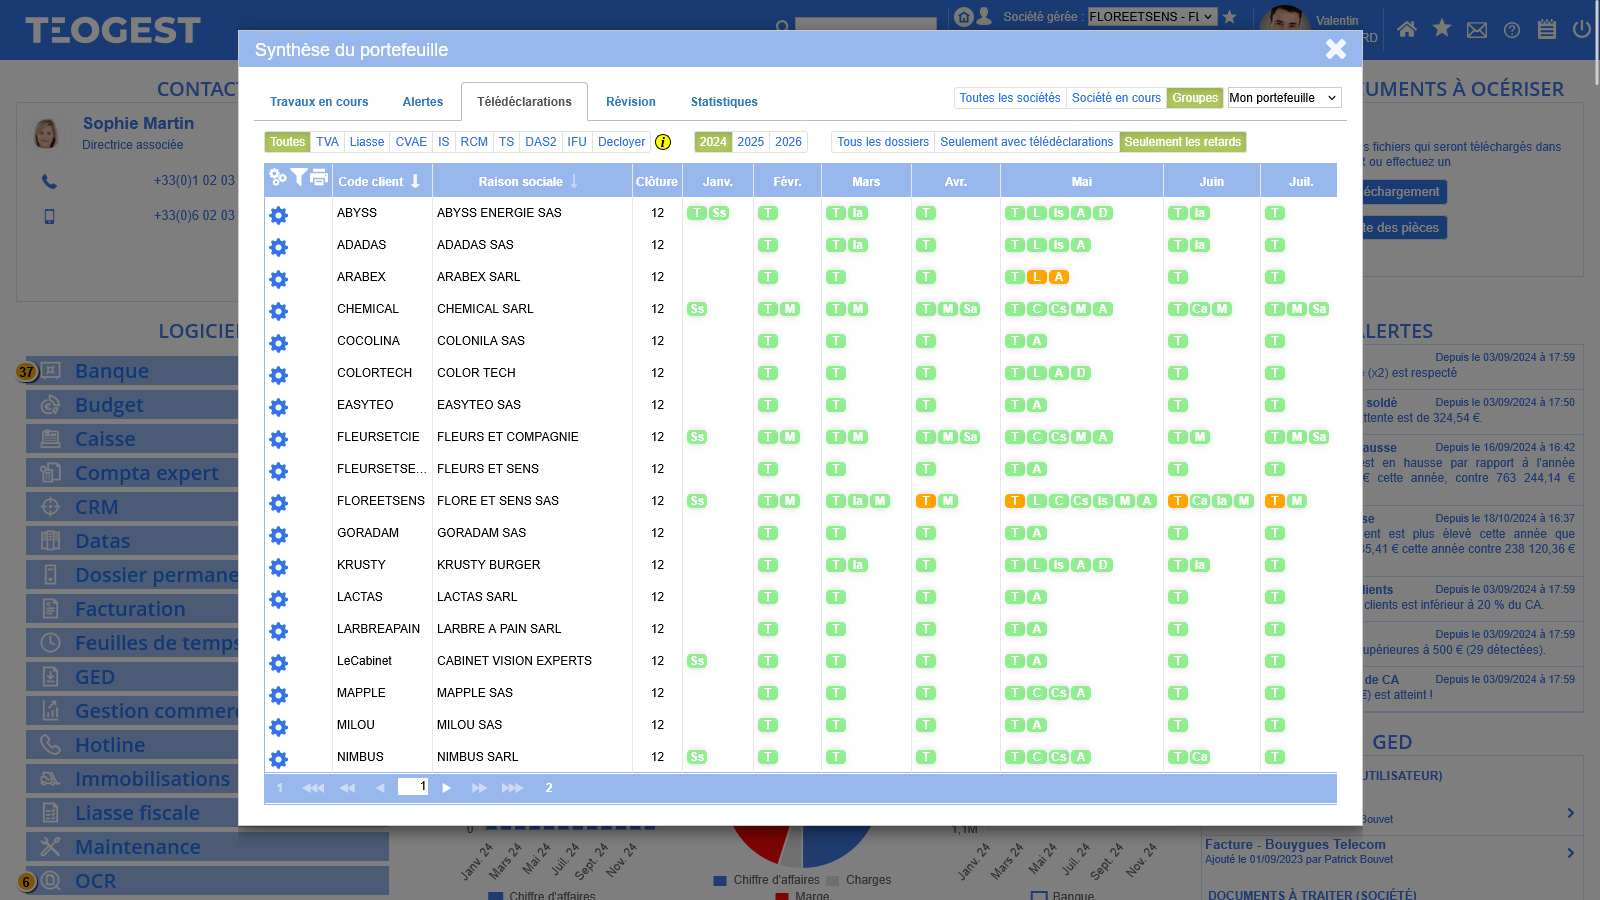Screen dimensions: 1600x900
Task: Open the Statistiques tab
Action: coord(724,102)
